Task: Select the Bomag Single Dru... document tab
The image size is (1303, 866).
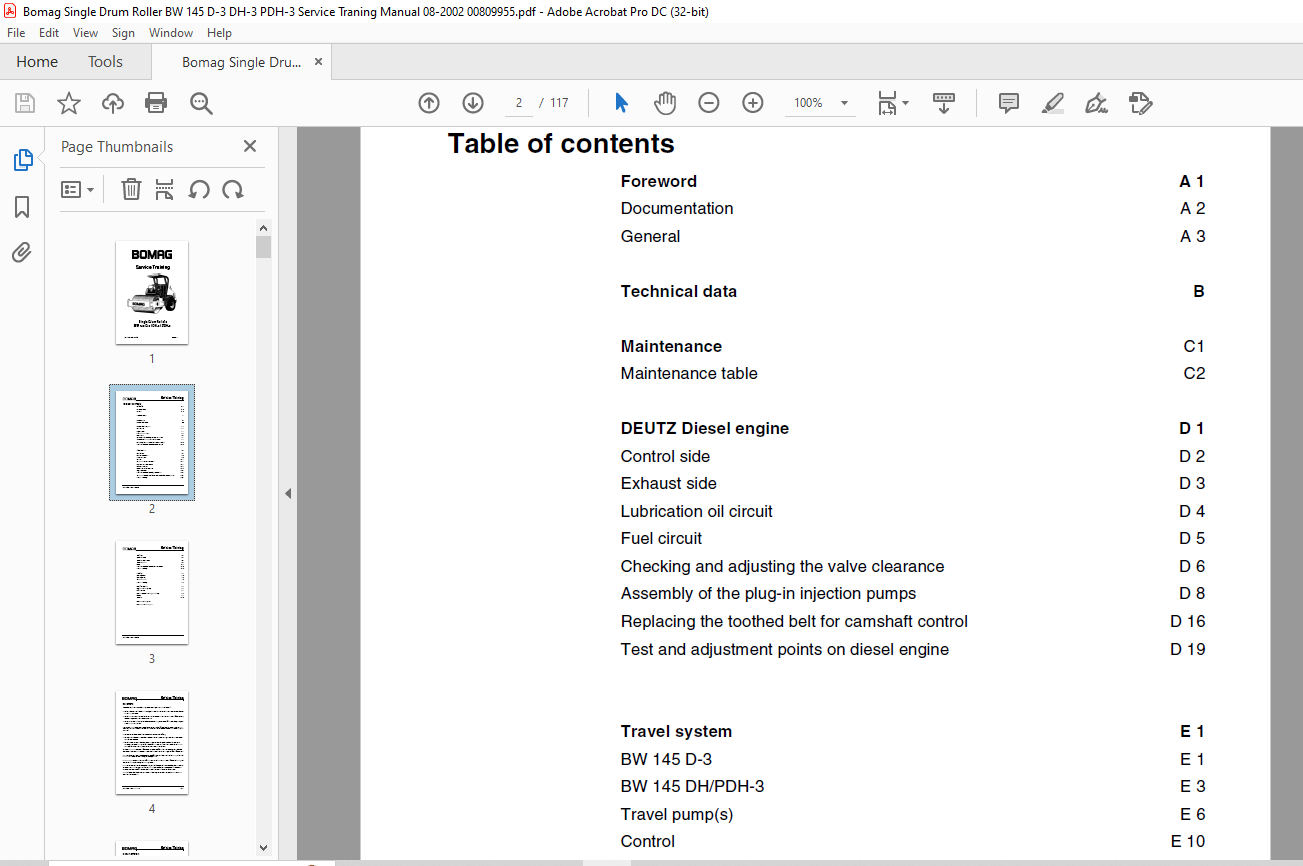Action: (241, 62)
